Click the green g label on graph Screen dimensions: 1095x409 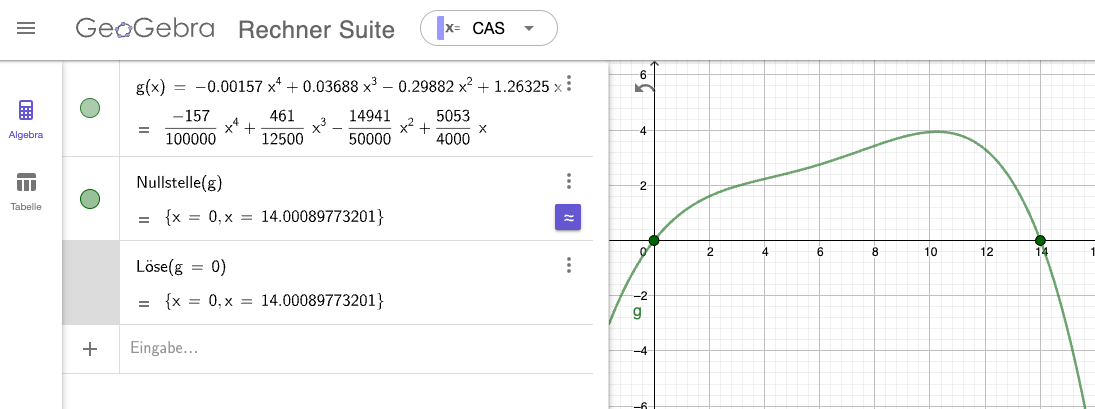(x=637, y=311)
